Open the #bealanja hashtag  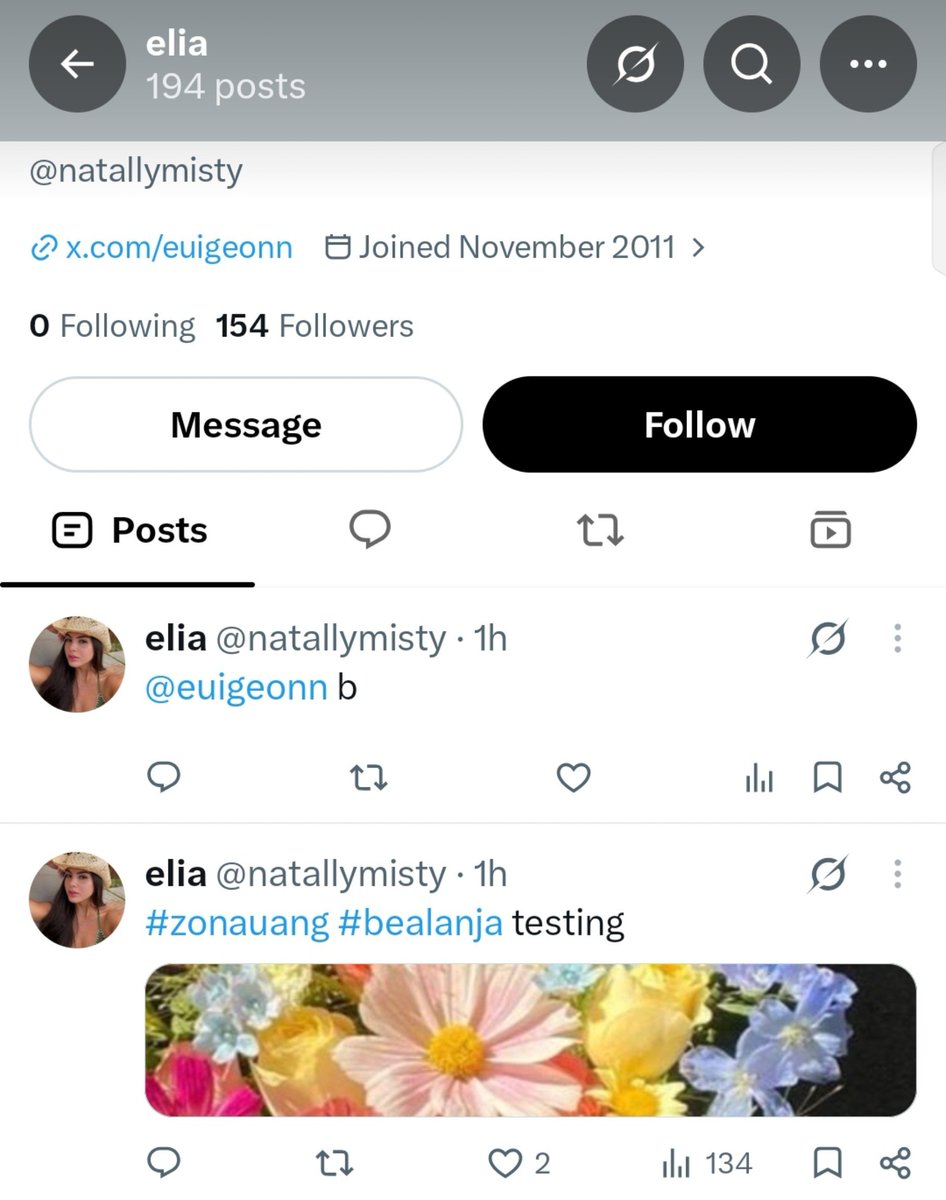tap(420, 922)
